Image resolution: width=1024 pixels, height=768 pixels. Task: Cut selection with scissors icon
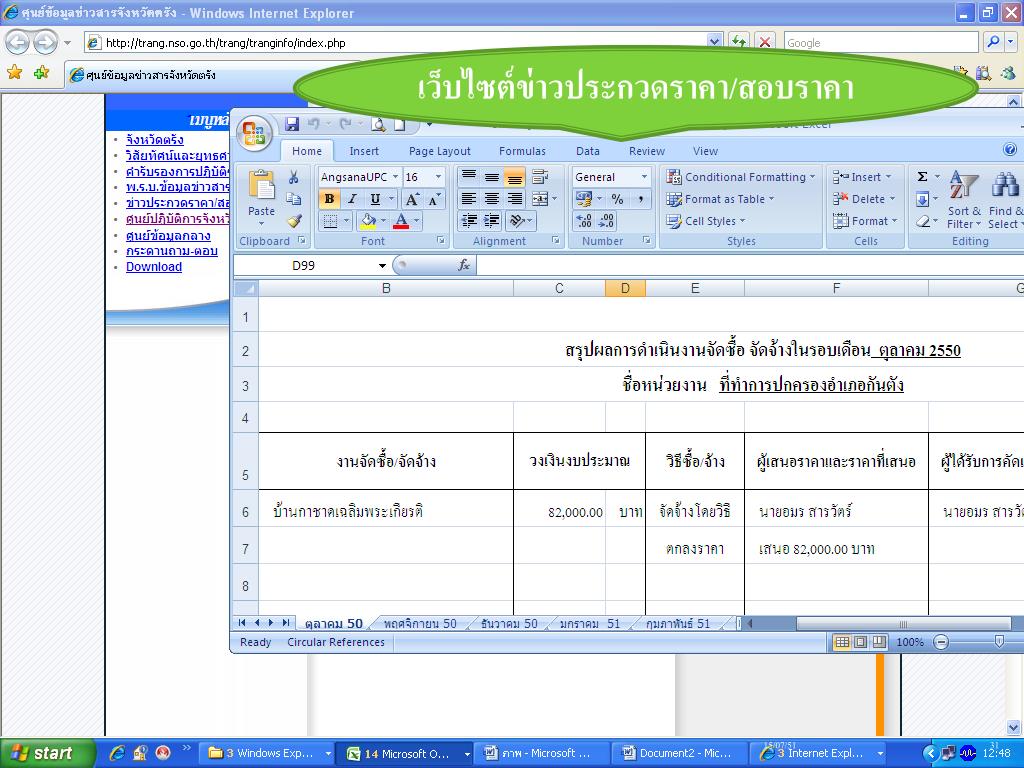point(294,177)
